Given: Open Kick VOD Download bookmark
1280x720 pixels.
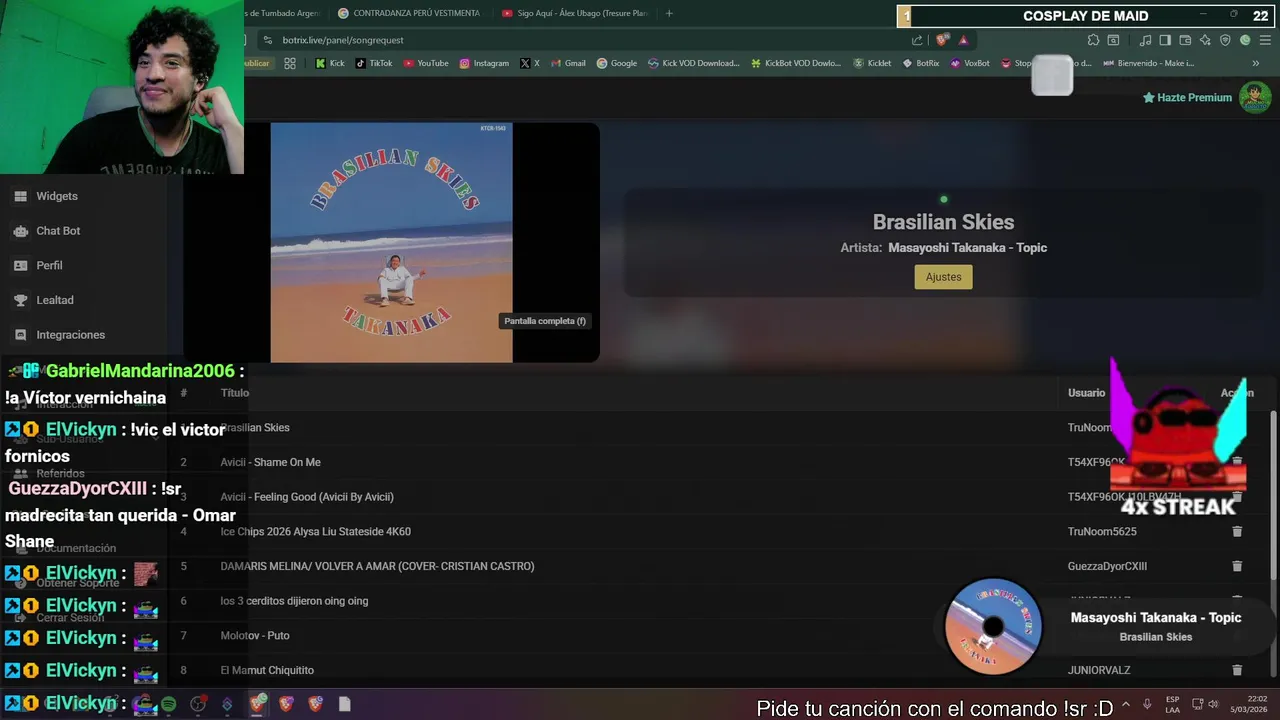Looking at the screenshot, I should (x=693, y=63).
